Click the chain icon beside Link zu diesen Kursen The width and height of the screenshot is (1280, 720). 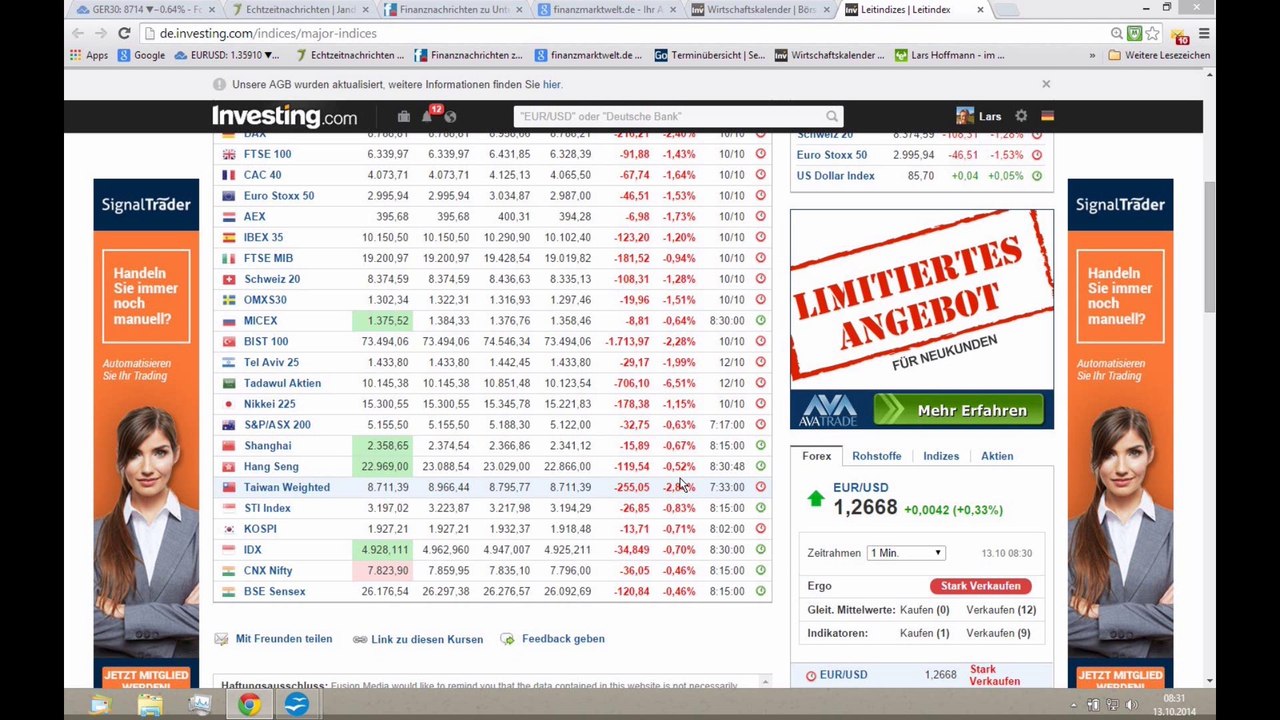pyautogui.click(x=360, y=639)
